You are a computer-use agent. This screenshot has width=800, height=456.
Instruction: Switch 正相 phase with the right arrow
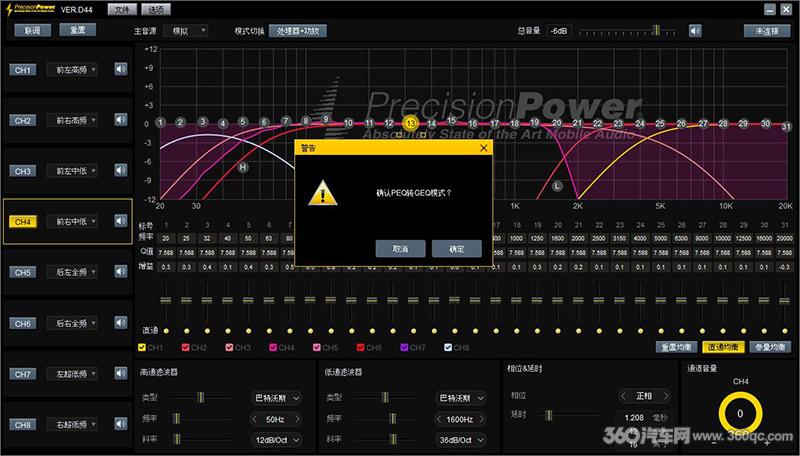coord(666,396)
